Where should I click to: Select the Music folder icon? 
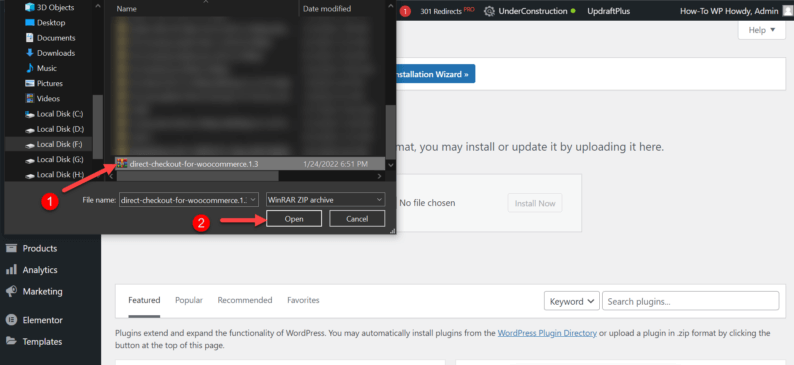coord(29,68)
